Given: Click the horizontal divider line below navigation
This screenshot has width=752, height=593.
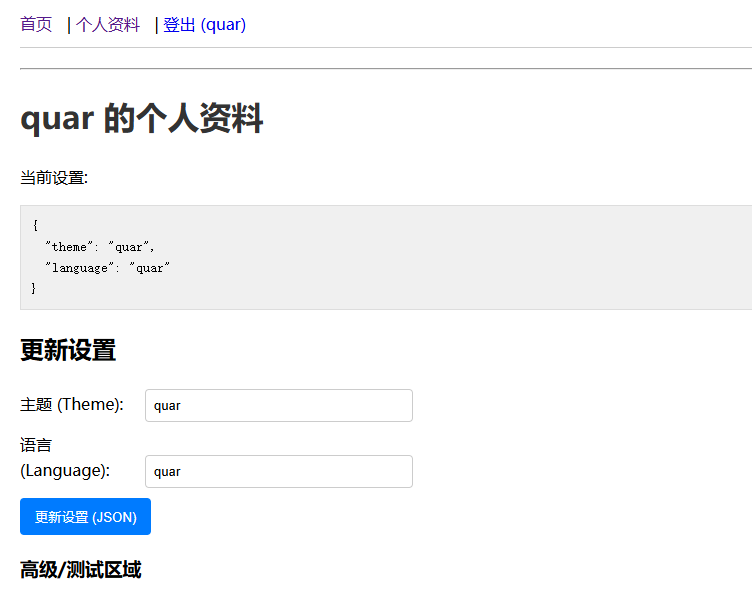Looking at the screenshot, I should [386, 69].
